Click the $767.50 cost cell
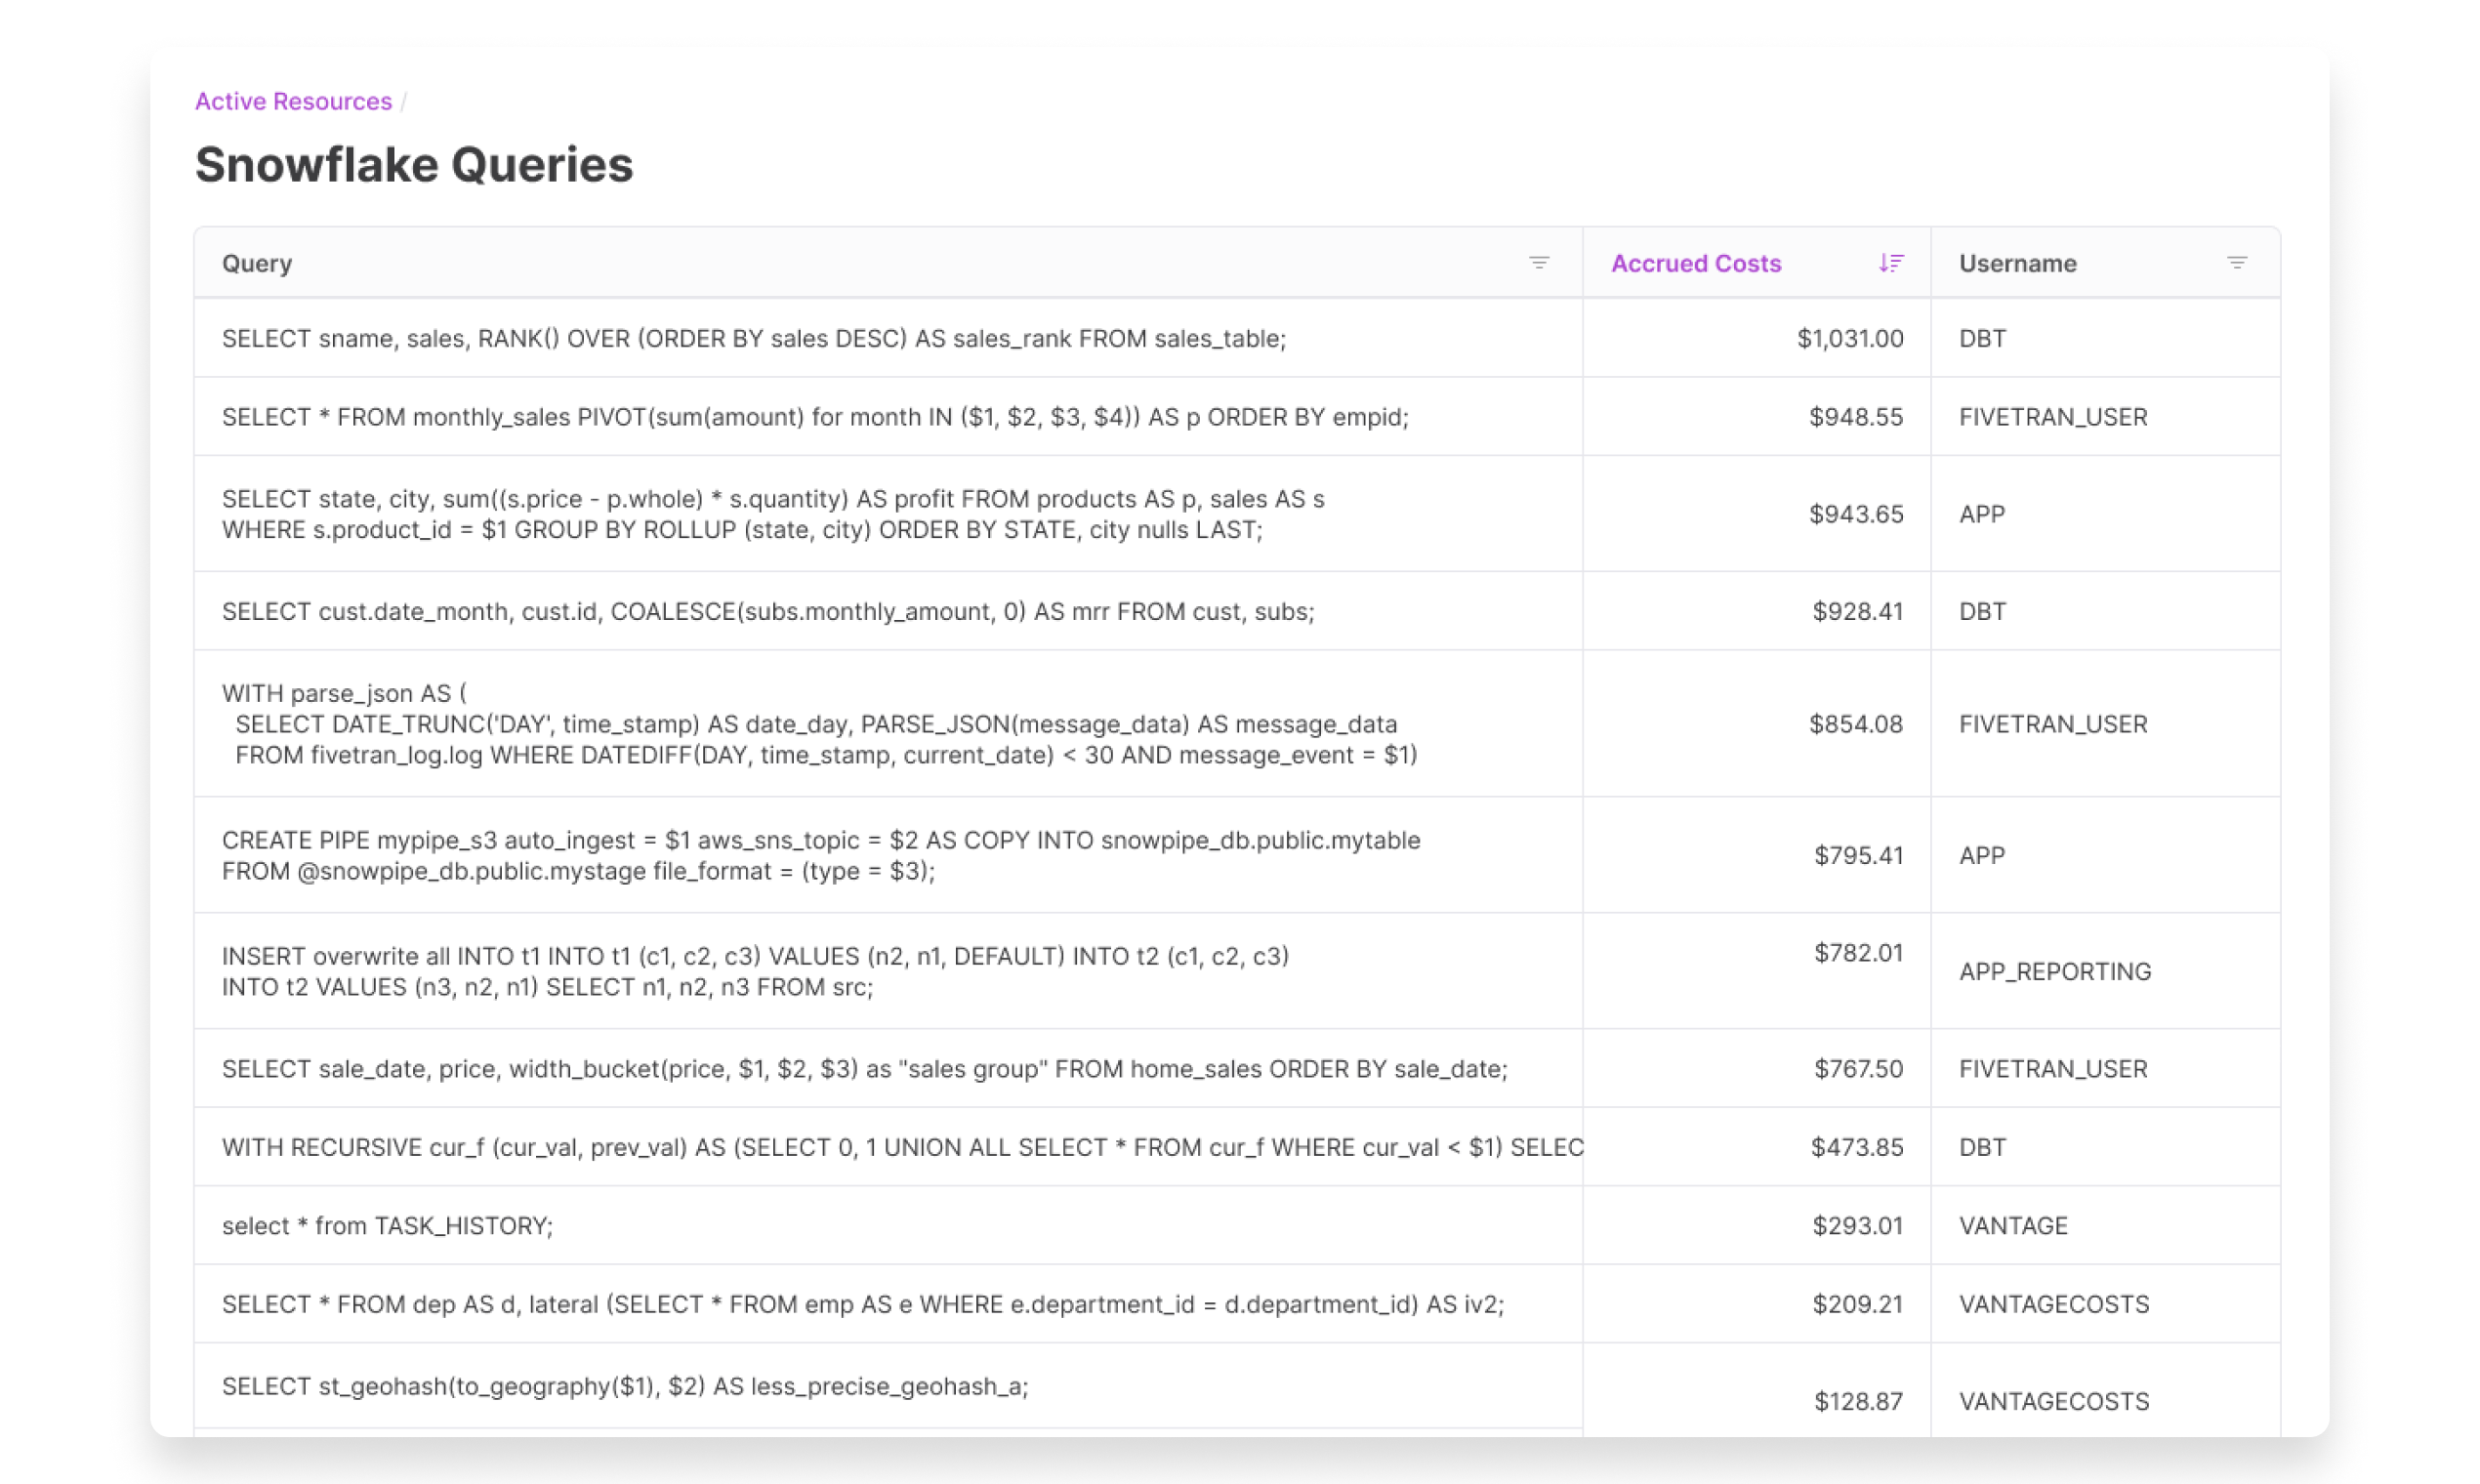The image size is (2480, 1484). coord(1859,1068)
